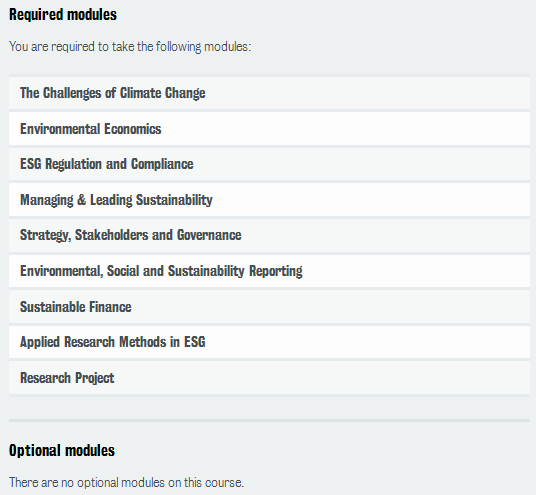The image size is (536, 495).
Task: Click the word Reporting in the Sustainability module
Action: coord(276,271)
